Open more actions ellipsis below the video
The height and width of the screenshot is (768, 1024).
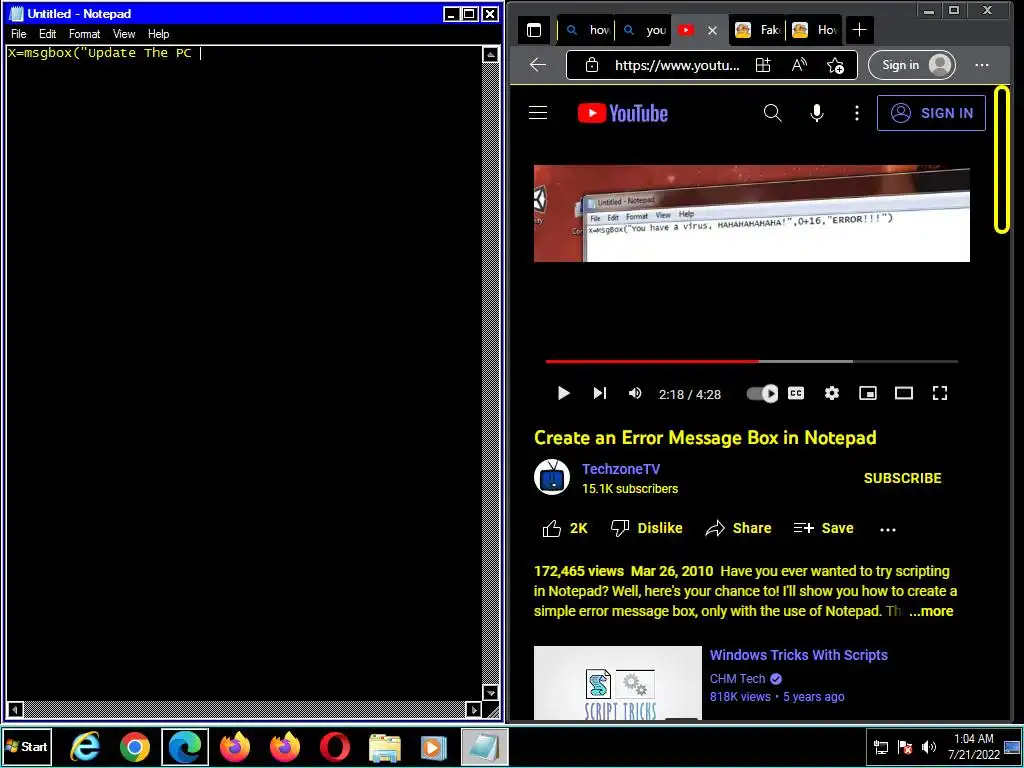888,530
